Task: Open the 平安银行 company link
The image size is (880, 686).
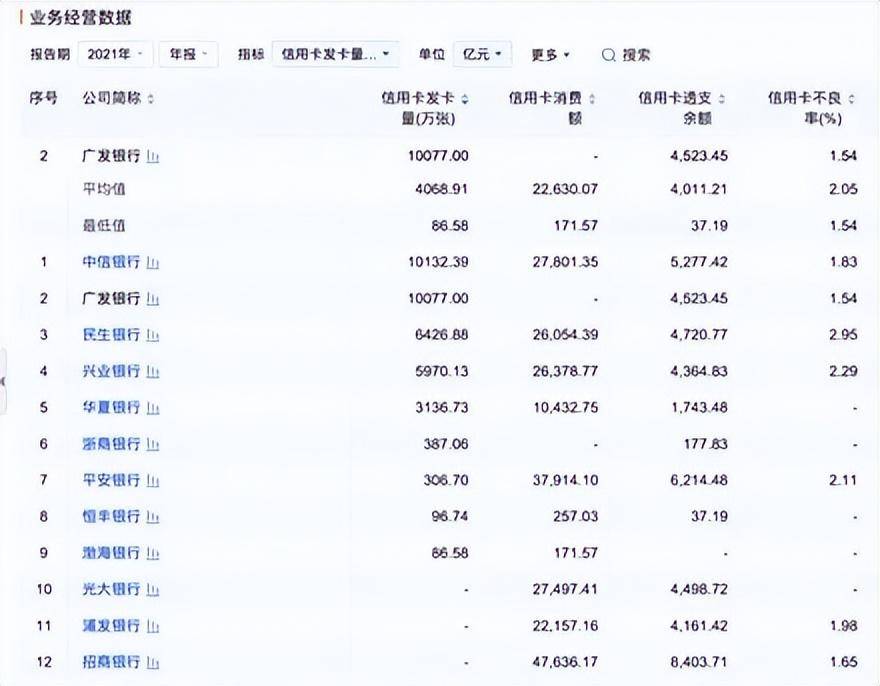Action: coord(111,480)
